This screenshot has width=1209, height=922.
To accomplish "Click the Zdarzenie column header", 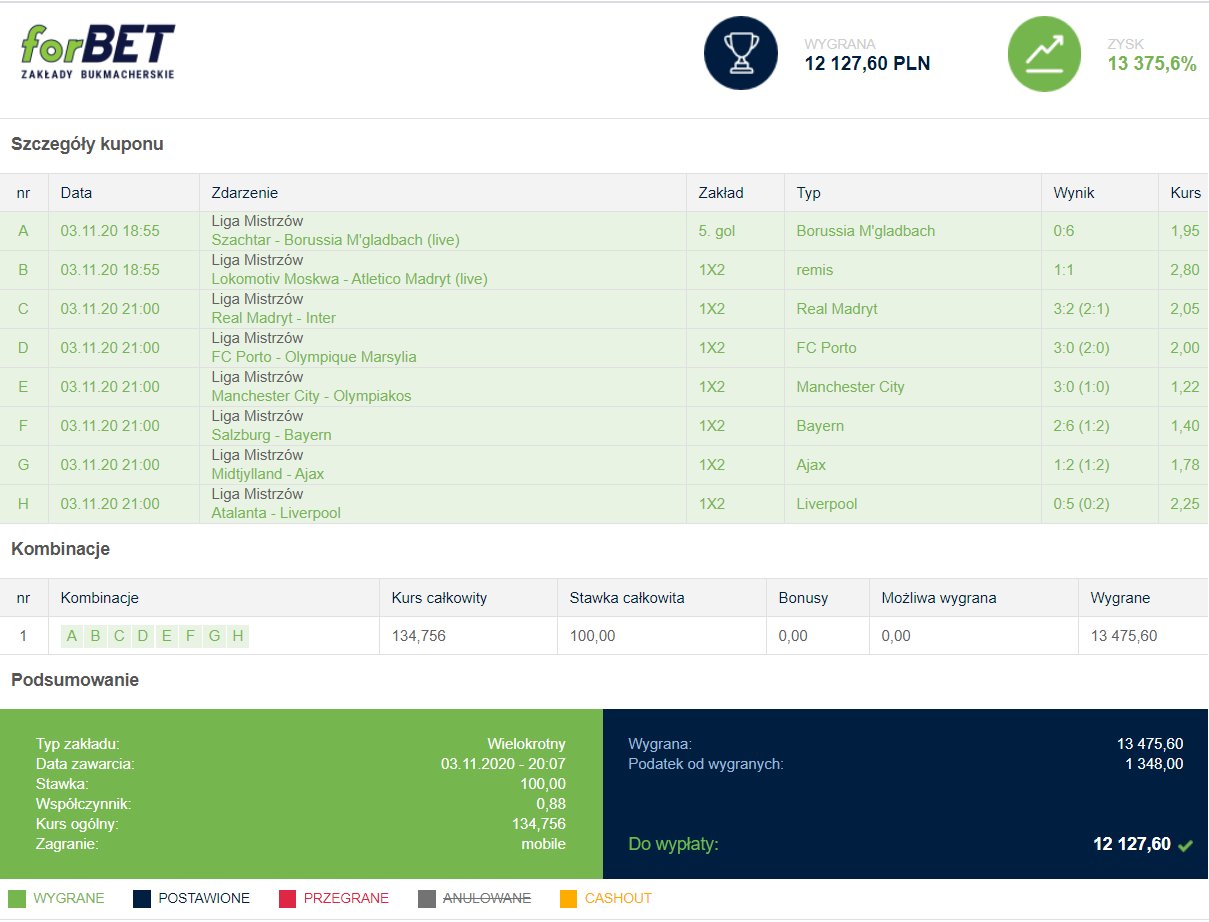I will (x=244, y=193).
